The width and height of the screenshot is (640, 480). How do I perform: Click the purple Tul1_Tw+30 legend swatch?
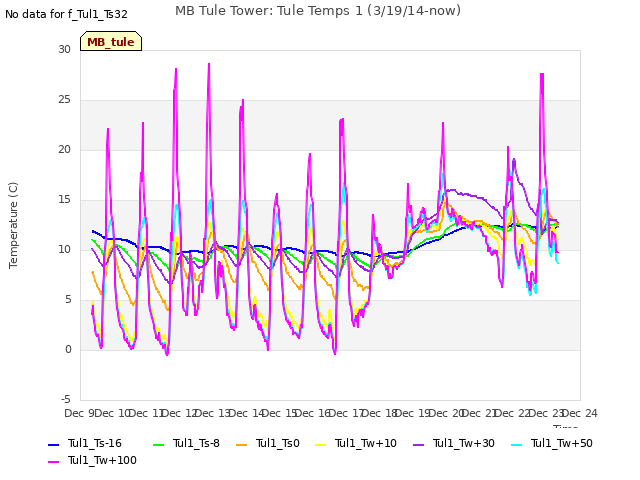[x=418, y=445]
